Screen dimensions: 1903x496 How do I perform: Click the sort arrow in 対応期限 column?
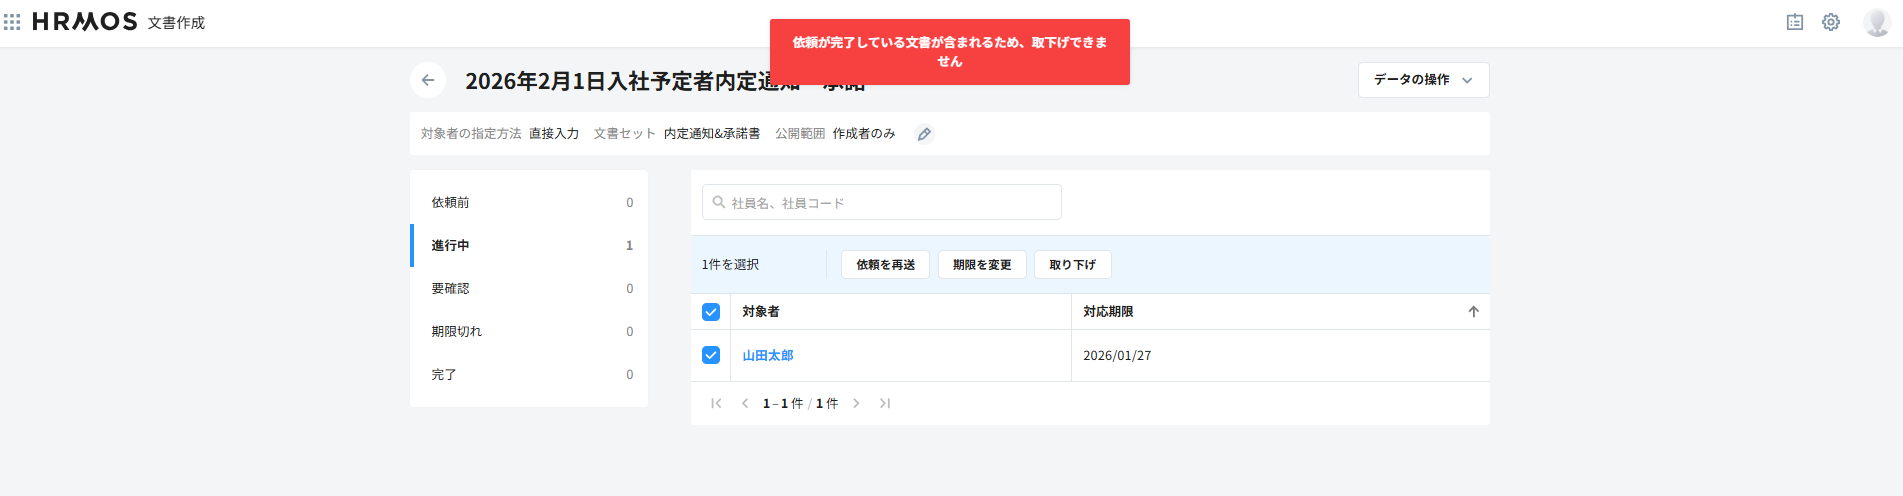[1473, 312]
